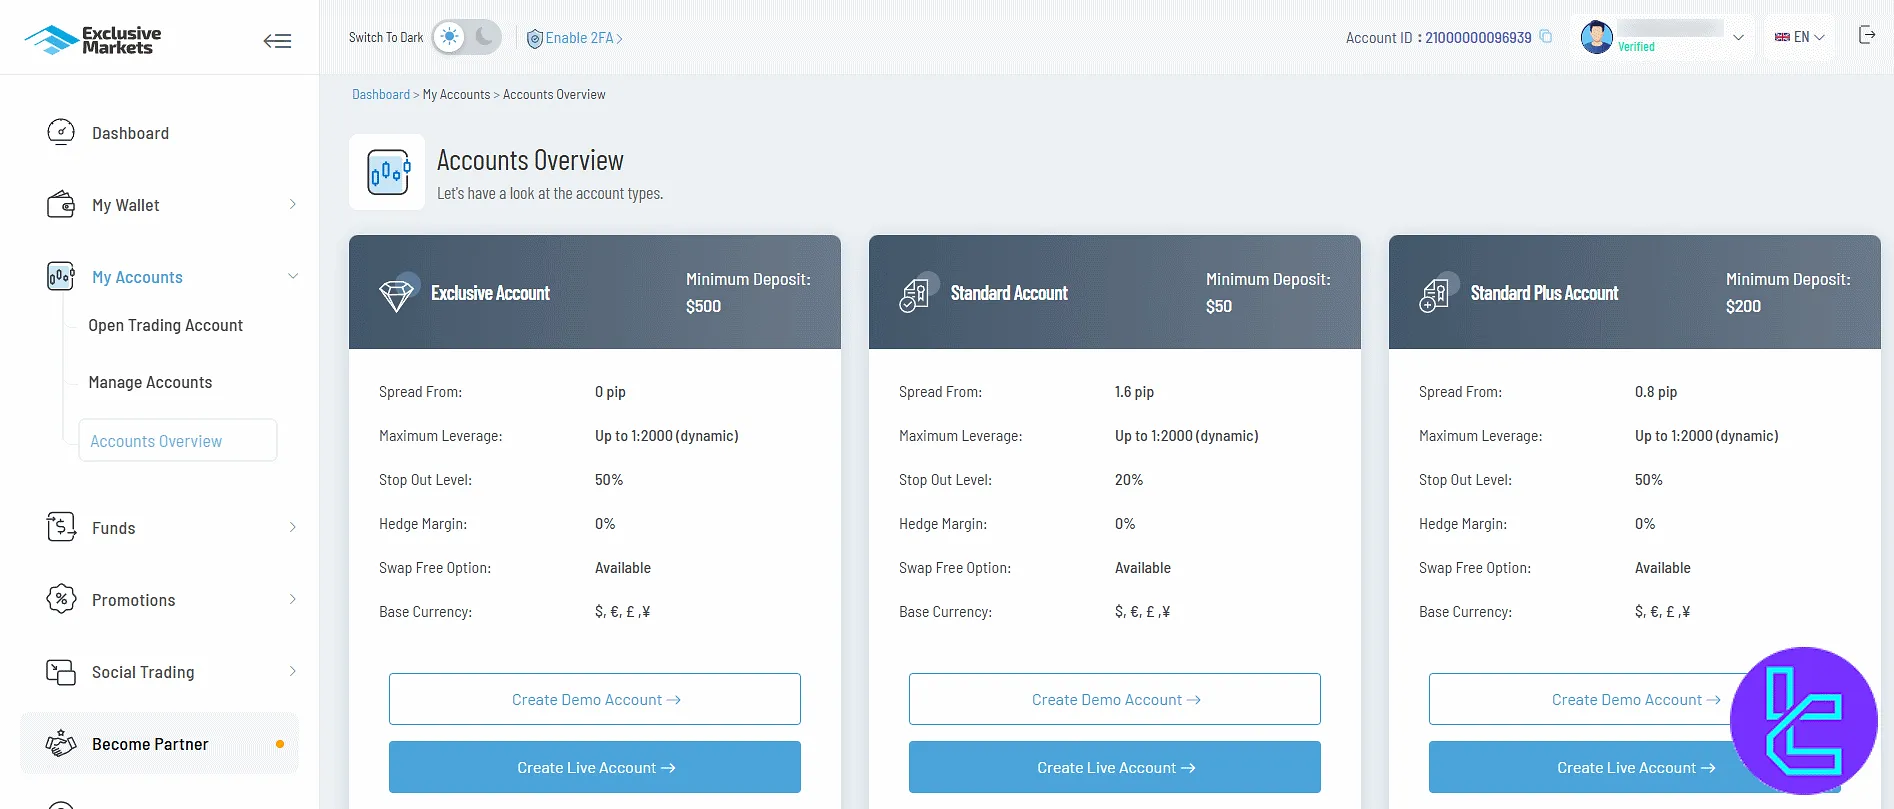Collapse the My Accounts chevron
Viewport: 1894px width, 809px height.
coord(293,276)
